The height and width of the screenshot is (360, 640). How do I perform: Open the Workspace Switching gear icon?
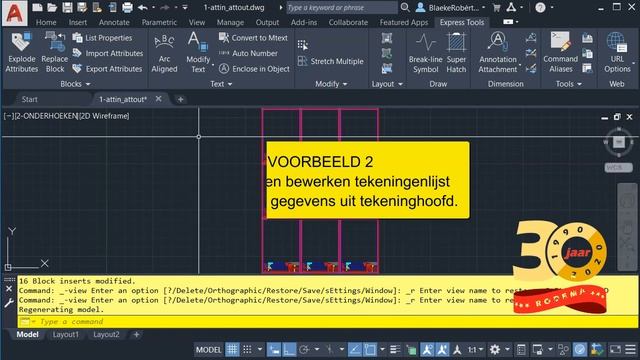click(495, 350)
